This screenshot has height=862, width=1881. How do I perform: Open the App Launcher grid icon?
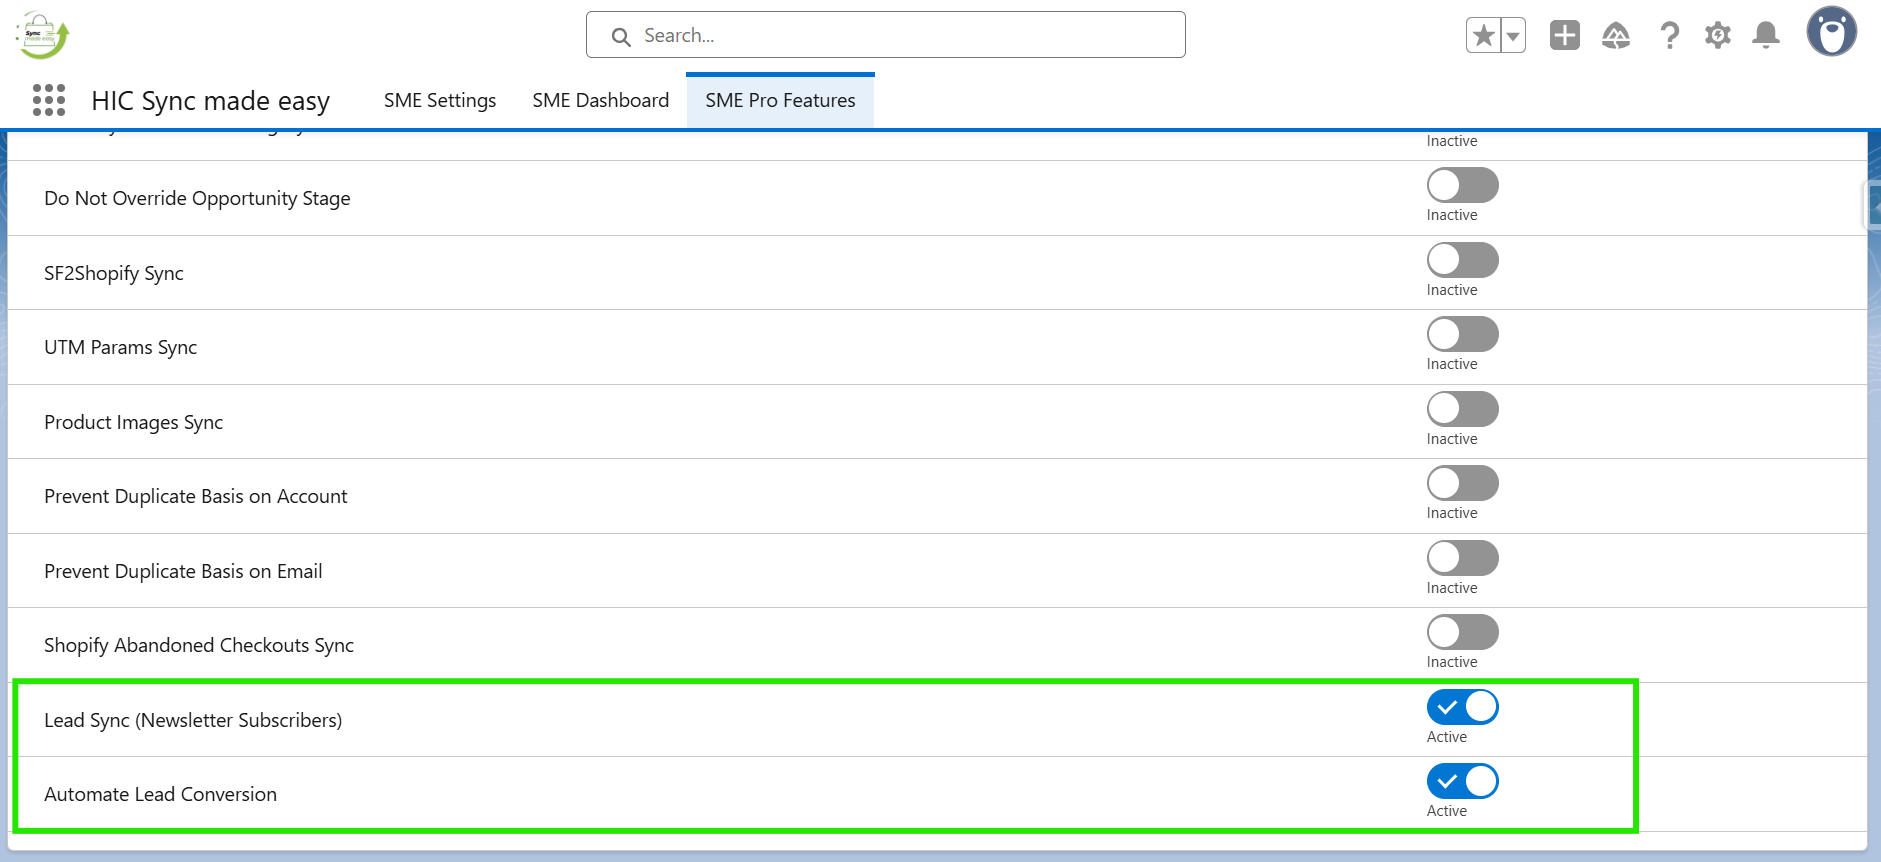(49, 100)
